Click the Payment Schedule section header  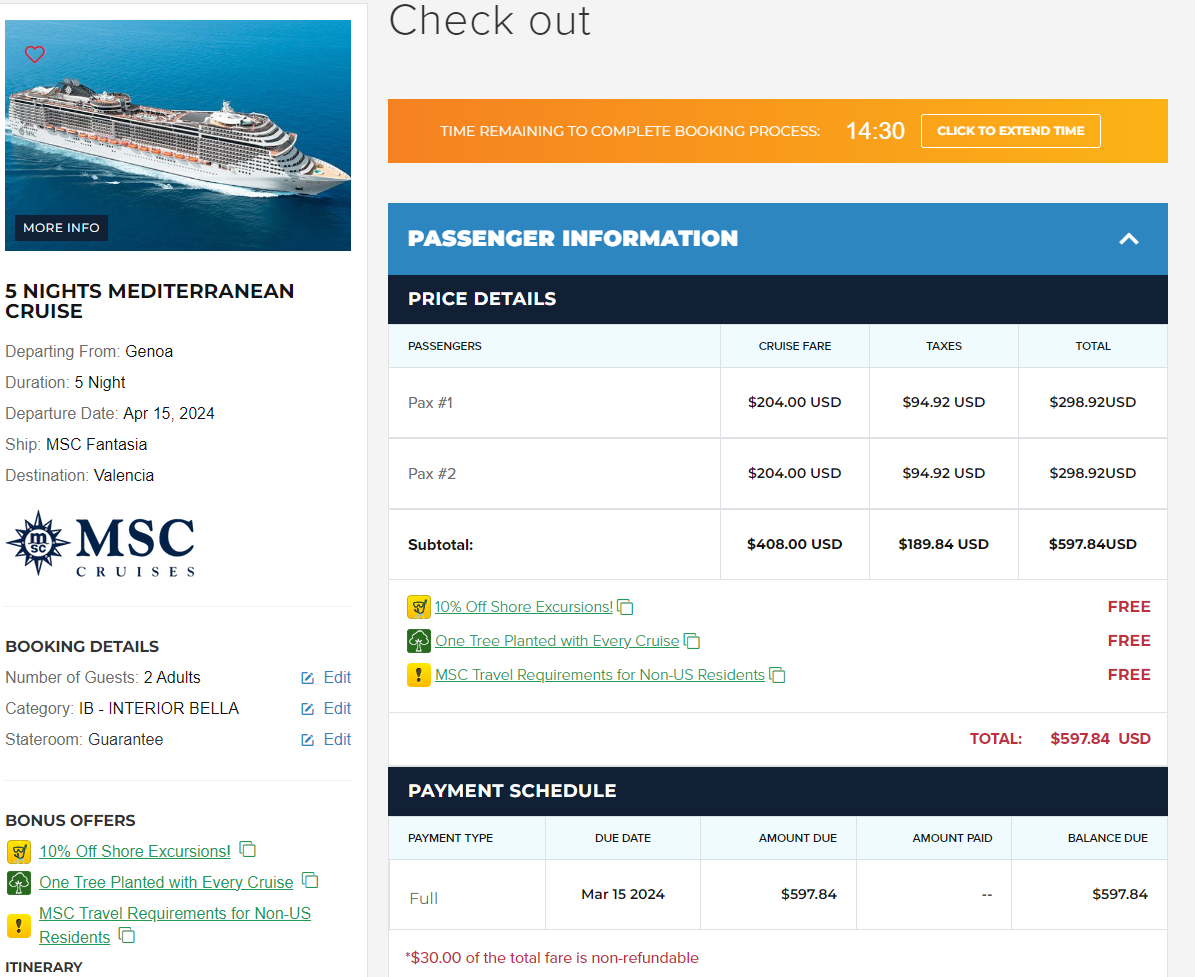[x=777, y=791]
